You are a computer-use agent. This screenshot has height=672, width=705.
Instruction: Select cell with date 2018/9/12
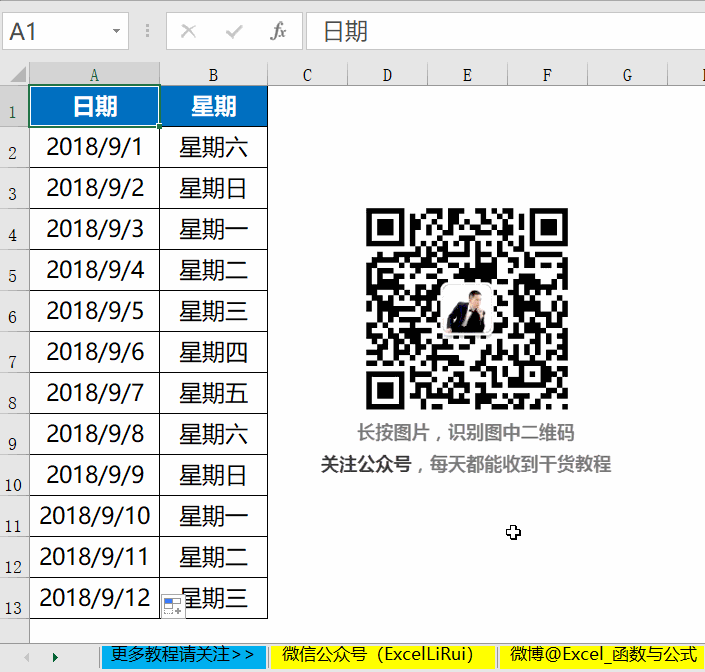[x=94, y=598]
